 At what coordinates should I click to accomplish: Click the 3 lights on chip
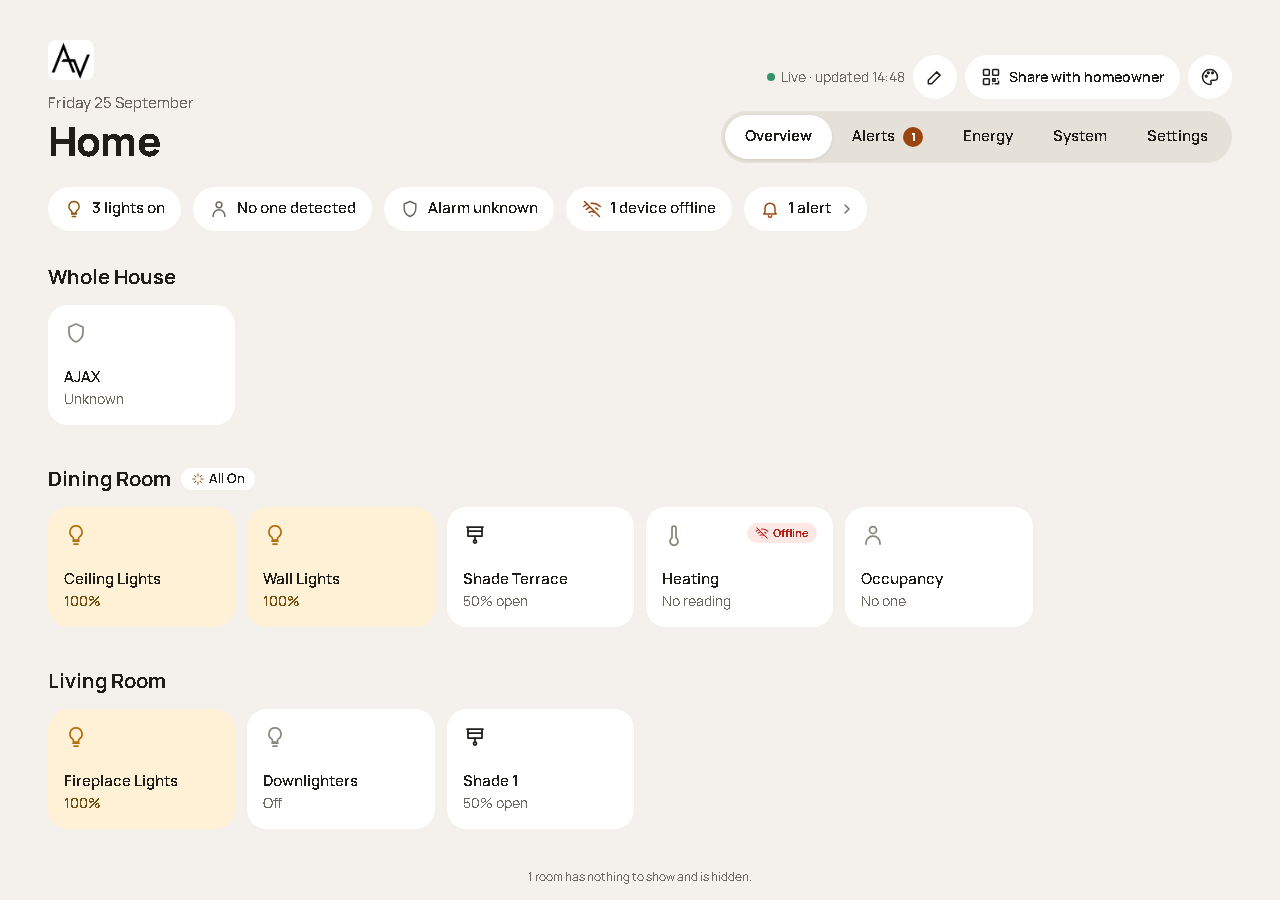(115, 209)
